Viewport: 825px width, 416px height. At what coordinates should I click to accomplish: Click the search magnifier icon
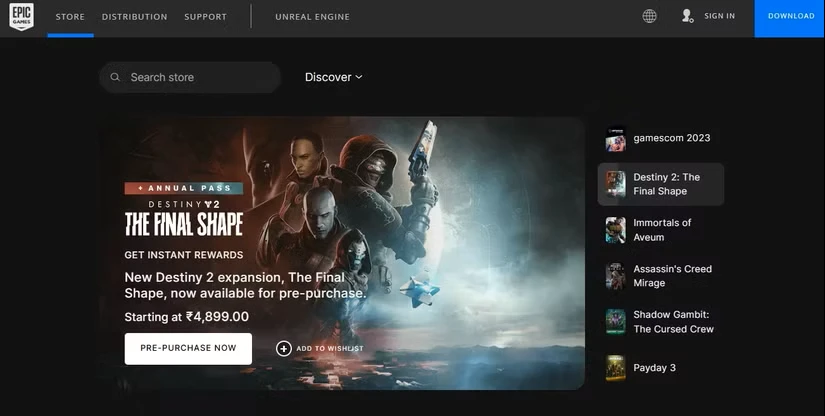(x=115, y=77)
